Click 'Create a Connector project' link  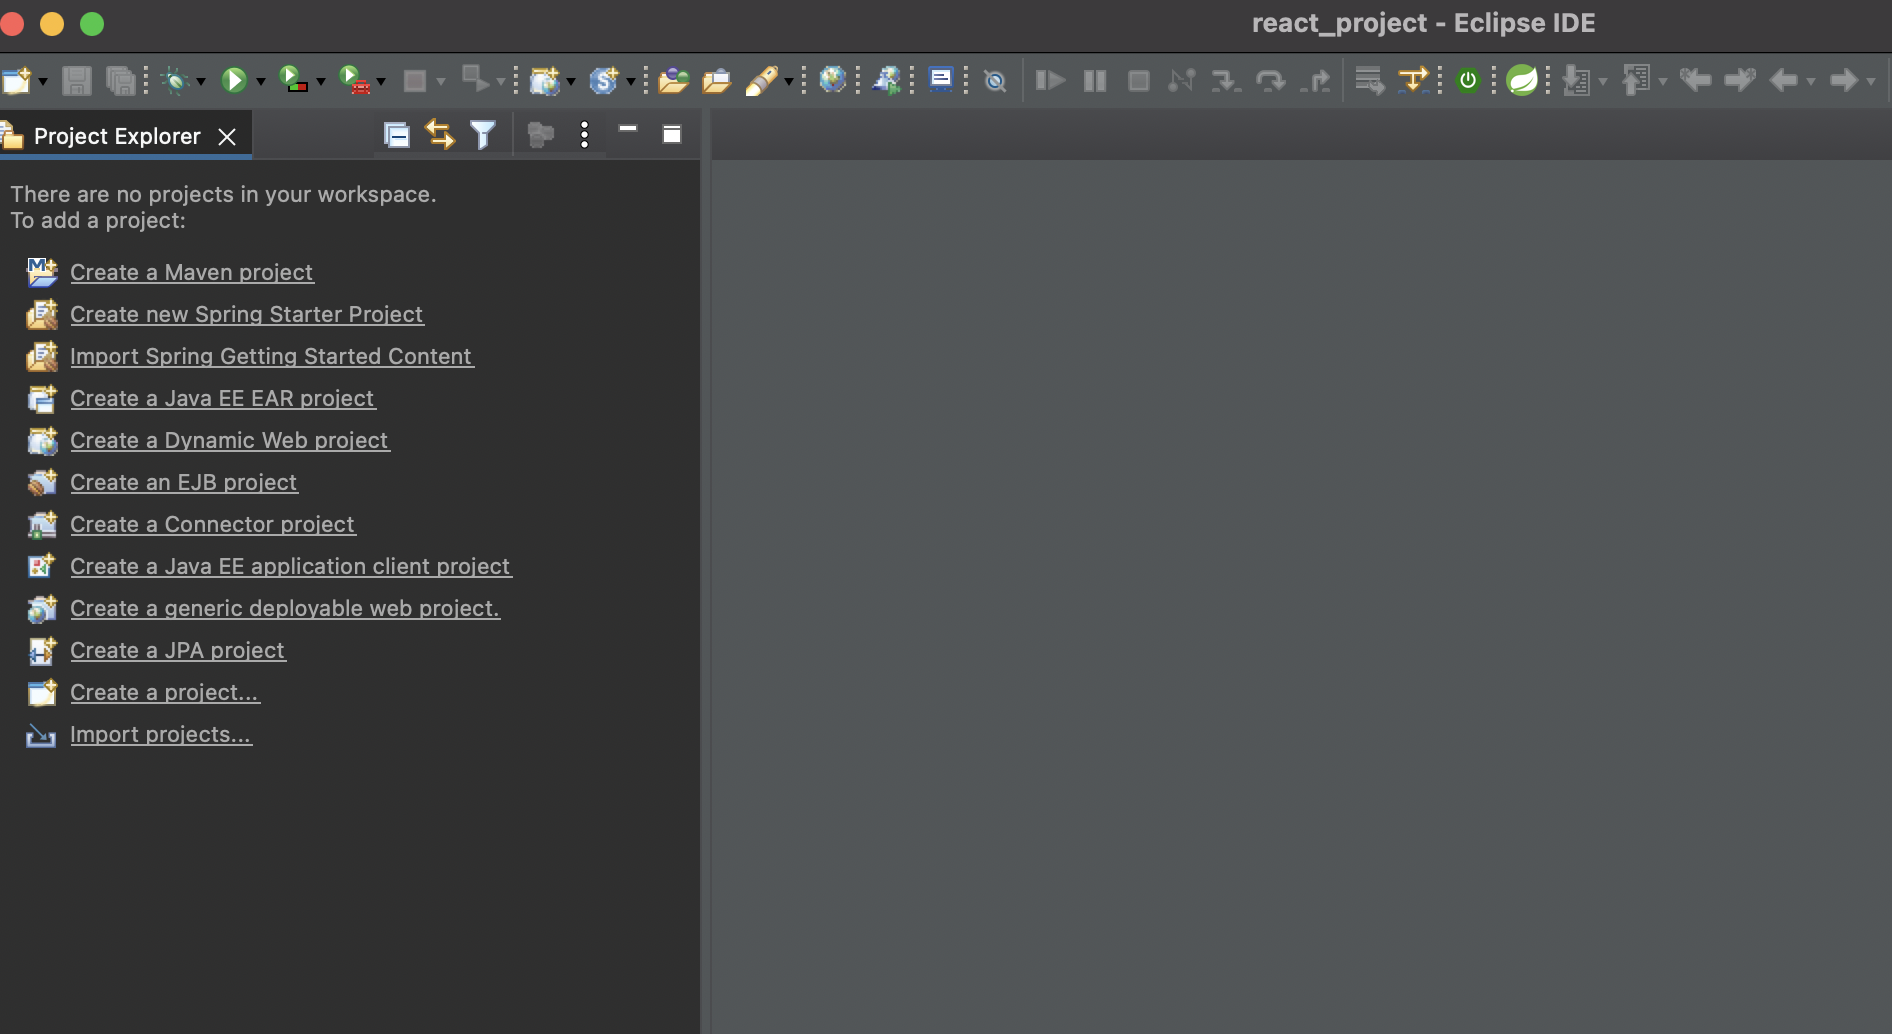point(212,524)
